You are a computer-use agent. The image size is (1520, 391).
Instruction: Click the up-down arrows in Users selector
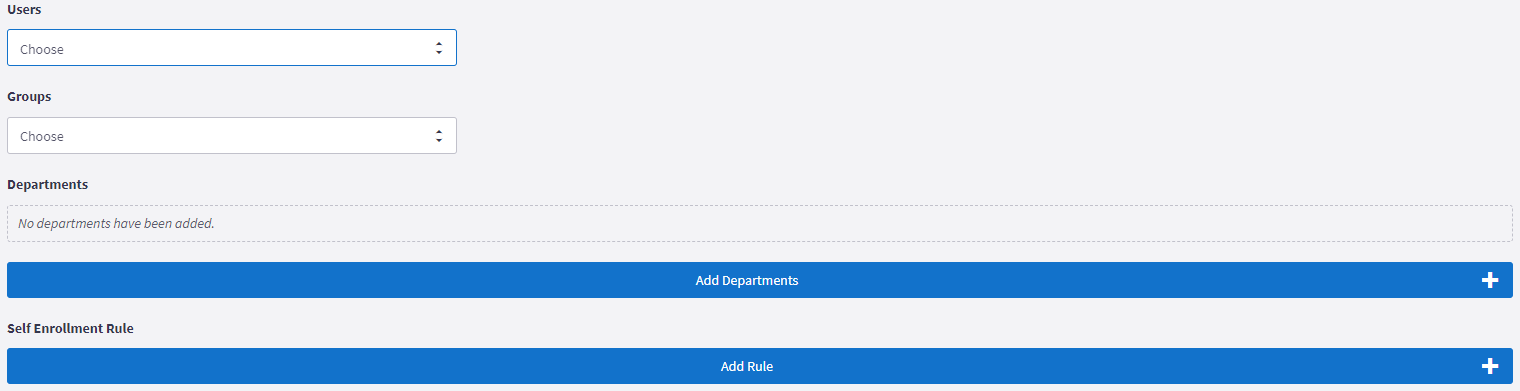point(438,48)
